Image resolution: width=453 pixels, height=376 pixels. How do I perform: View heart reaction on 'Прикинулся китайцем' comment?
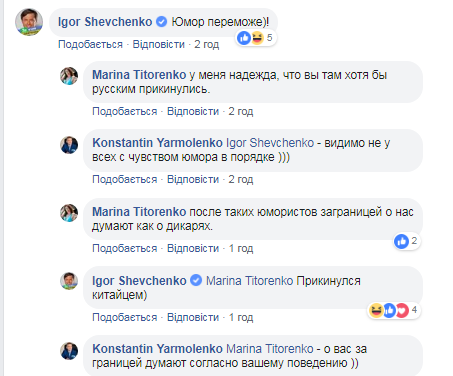coord(402,310)
